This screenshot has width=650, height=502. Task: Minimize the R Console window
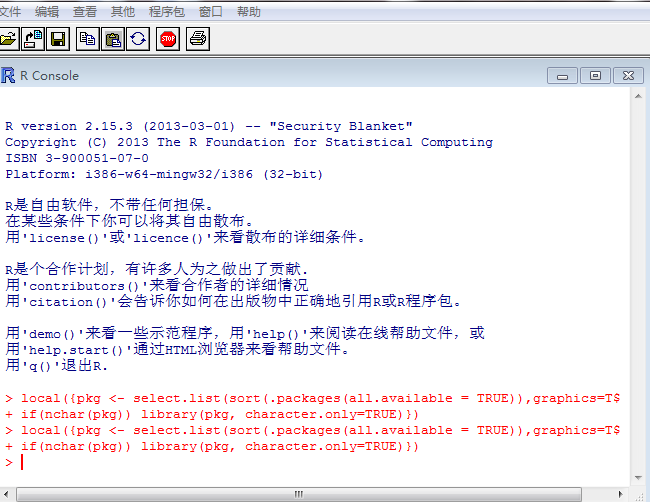pyautogui.click(x=562, y=76)
